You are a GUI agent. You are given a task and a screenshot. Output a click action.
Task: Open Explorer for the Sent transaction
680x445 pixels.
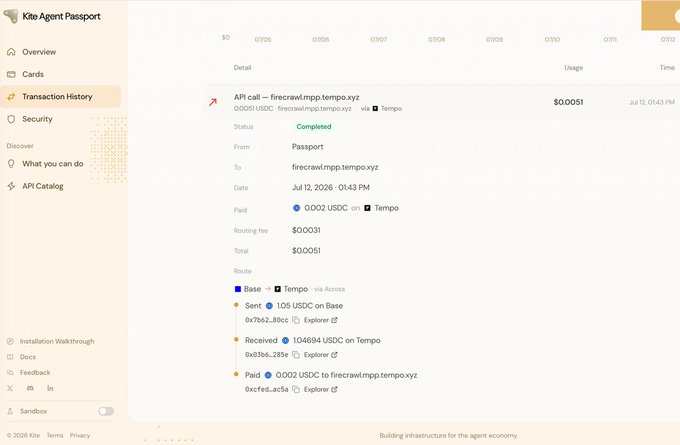tap(320, 320)
